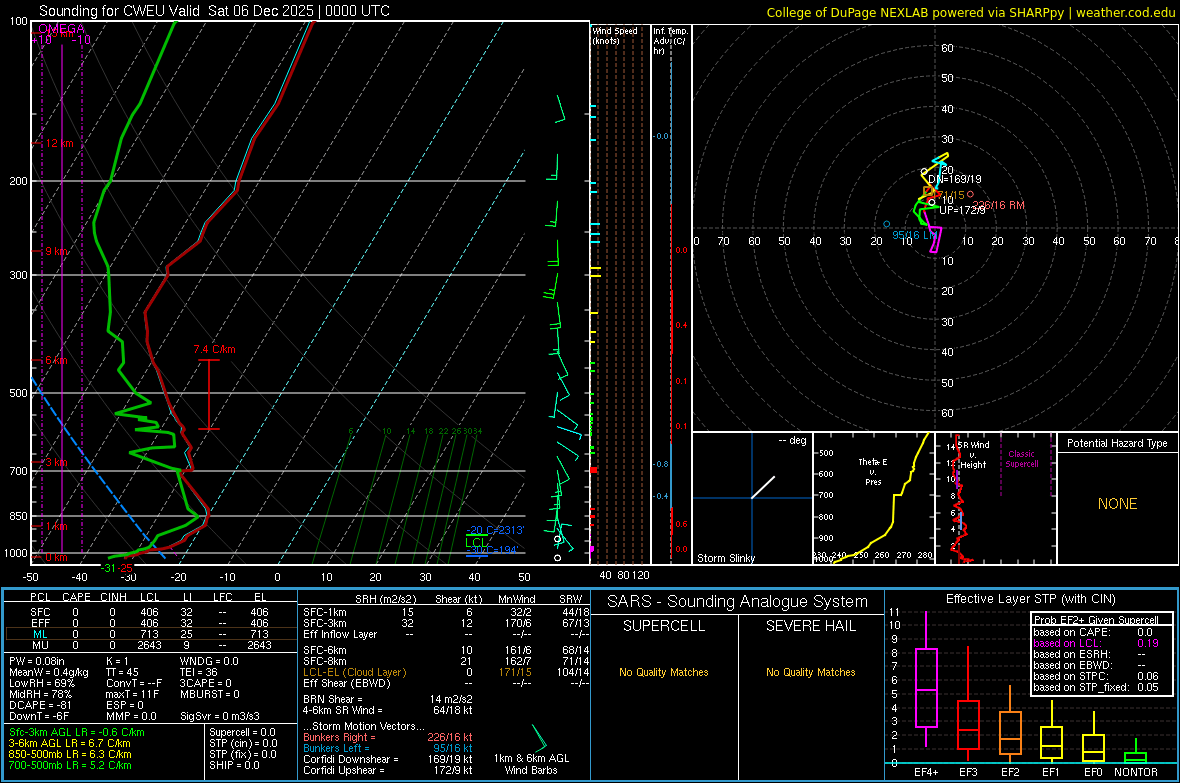The height and width of the screenshot is (783, 1180).
Task: Select the 7.4 C/km lapse rate label
Action: 214,349
